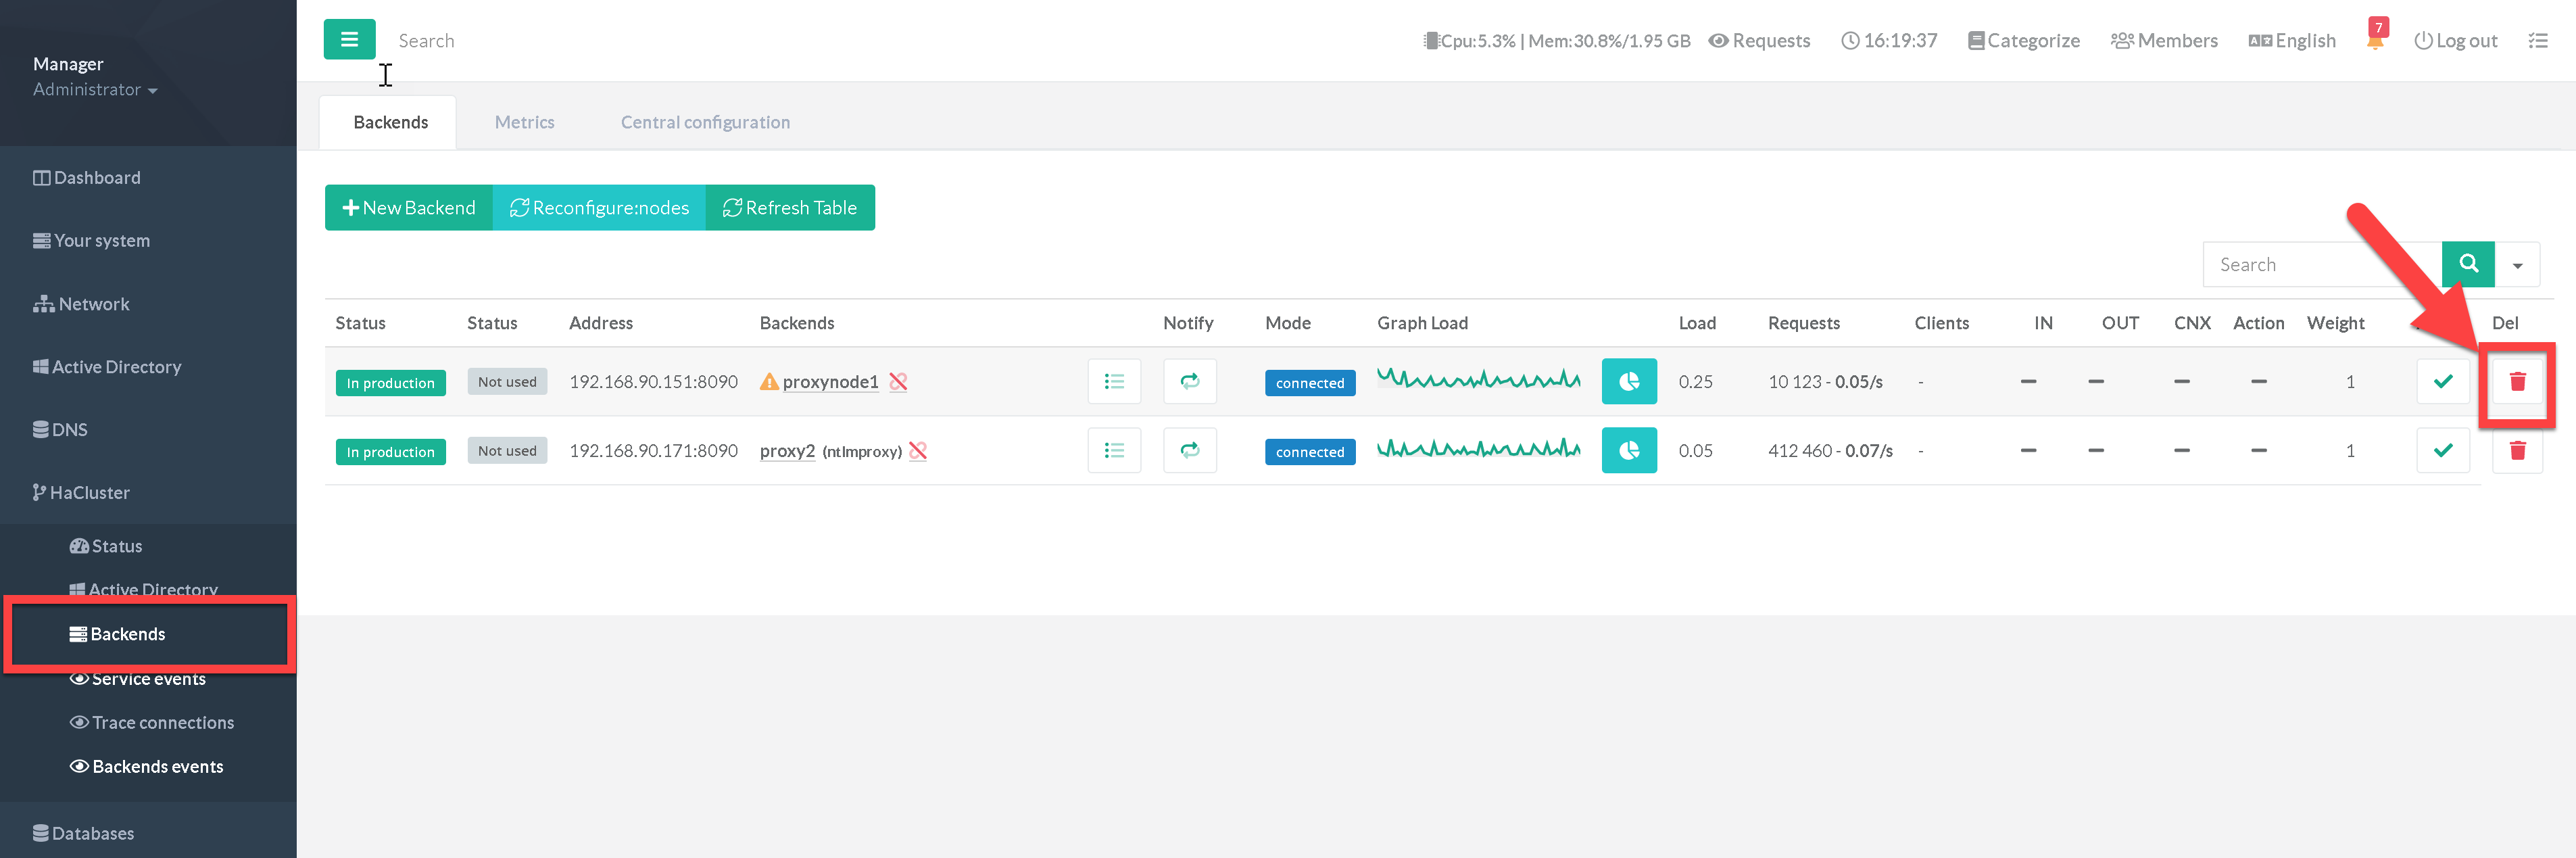Click notify sync icon for proxynode1
Viewport: 2576px width, 858px height.
tap(1189, 381)
